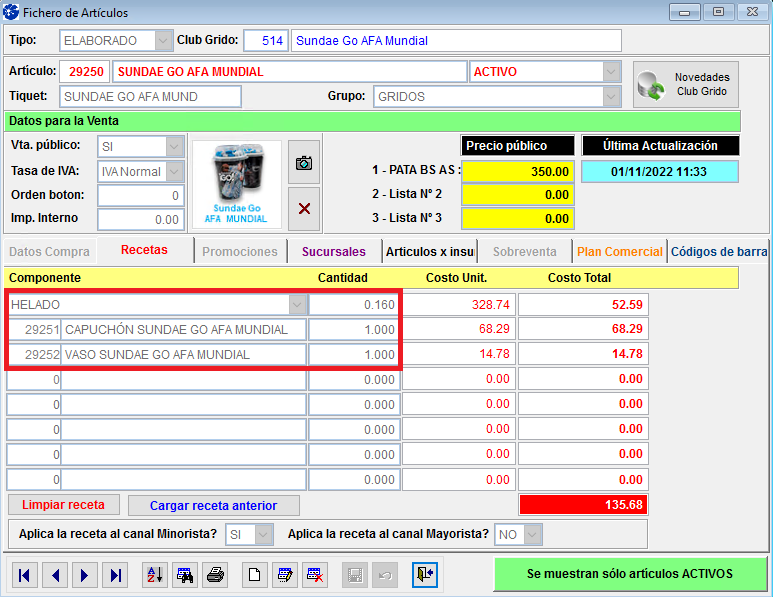The height and width of the screenshot is (597, 773).
Task: Click the SUNDAE GO AFA MUNDIAL name field
Action: click(289, 71)
